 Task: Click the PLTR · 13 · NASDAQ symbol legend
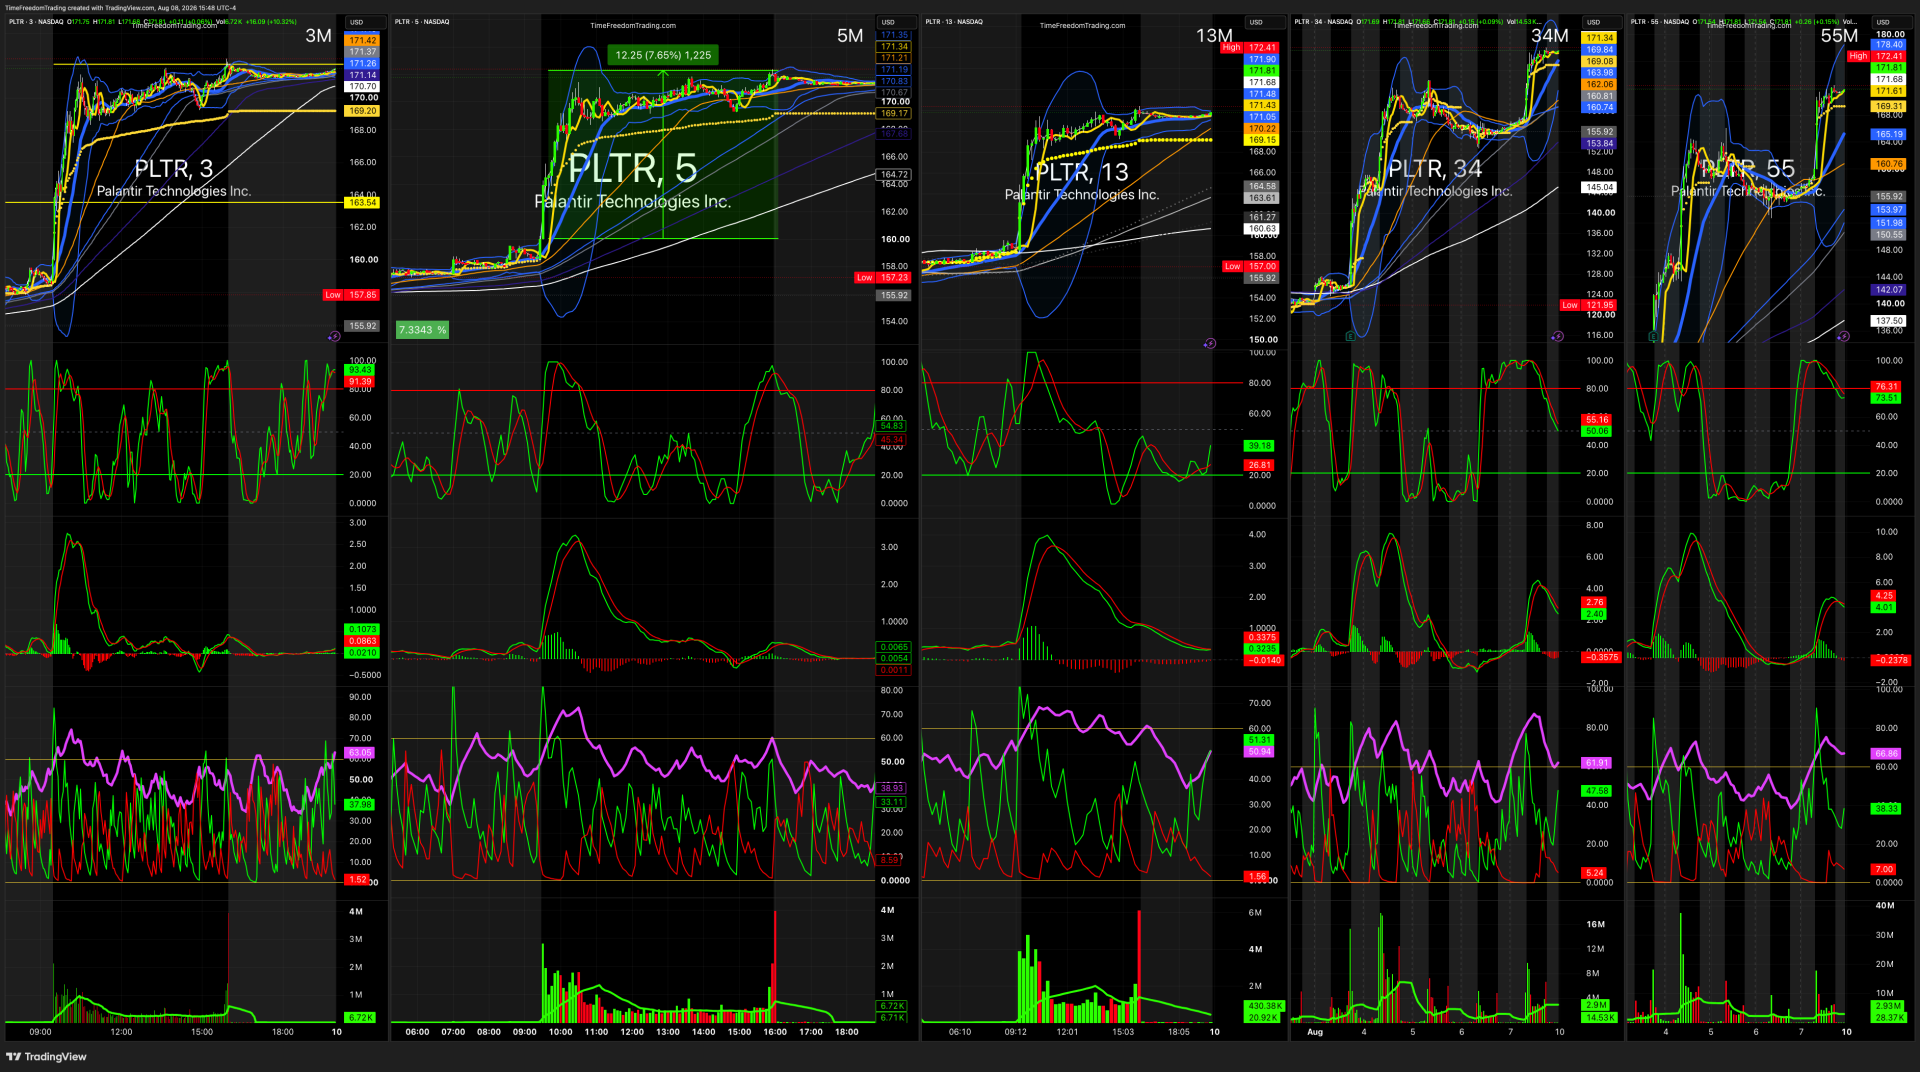tap(954, 22)
